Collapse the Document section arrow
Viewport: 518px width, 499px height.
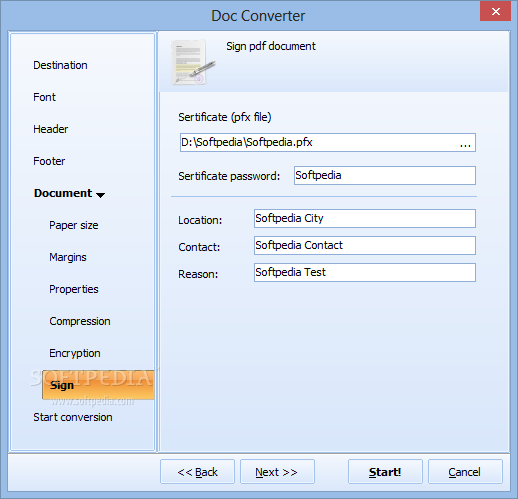[x=100, y=195]
